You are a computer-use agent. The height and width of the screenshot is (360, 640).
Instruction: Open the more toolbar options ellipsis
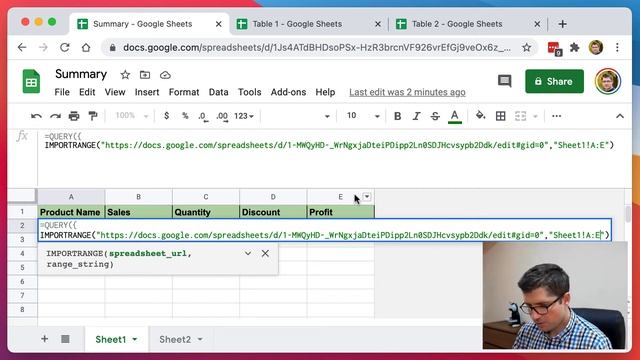click(556, 116)
